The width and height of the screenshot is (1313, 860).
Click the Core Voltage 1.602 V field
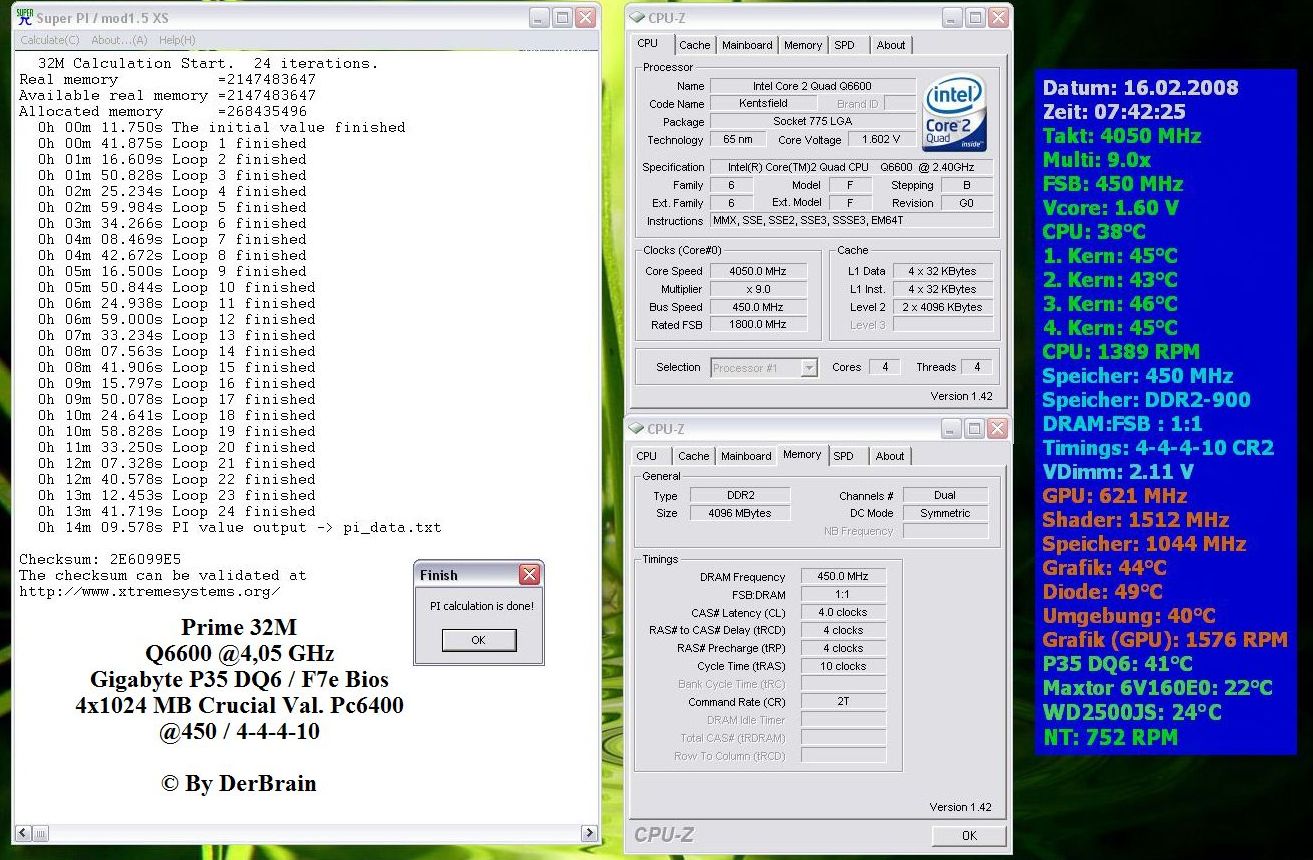point(881,140)
